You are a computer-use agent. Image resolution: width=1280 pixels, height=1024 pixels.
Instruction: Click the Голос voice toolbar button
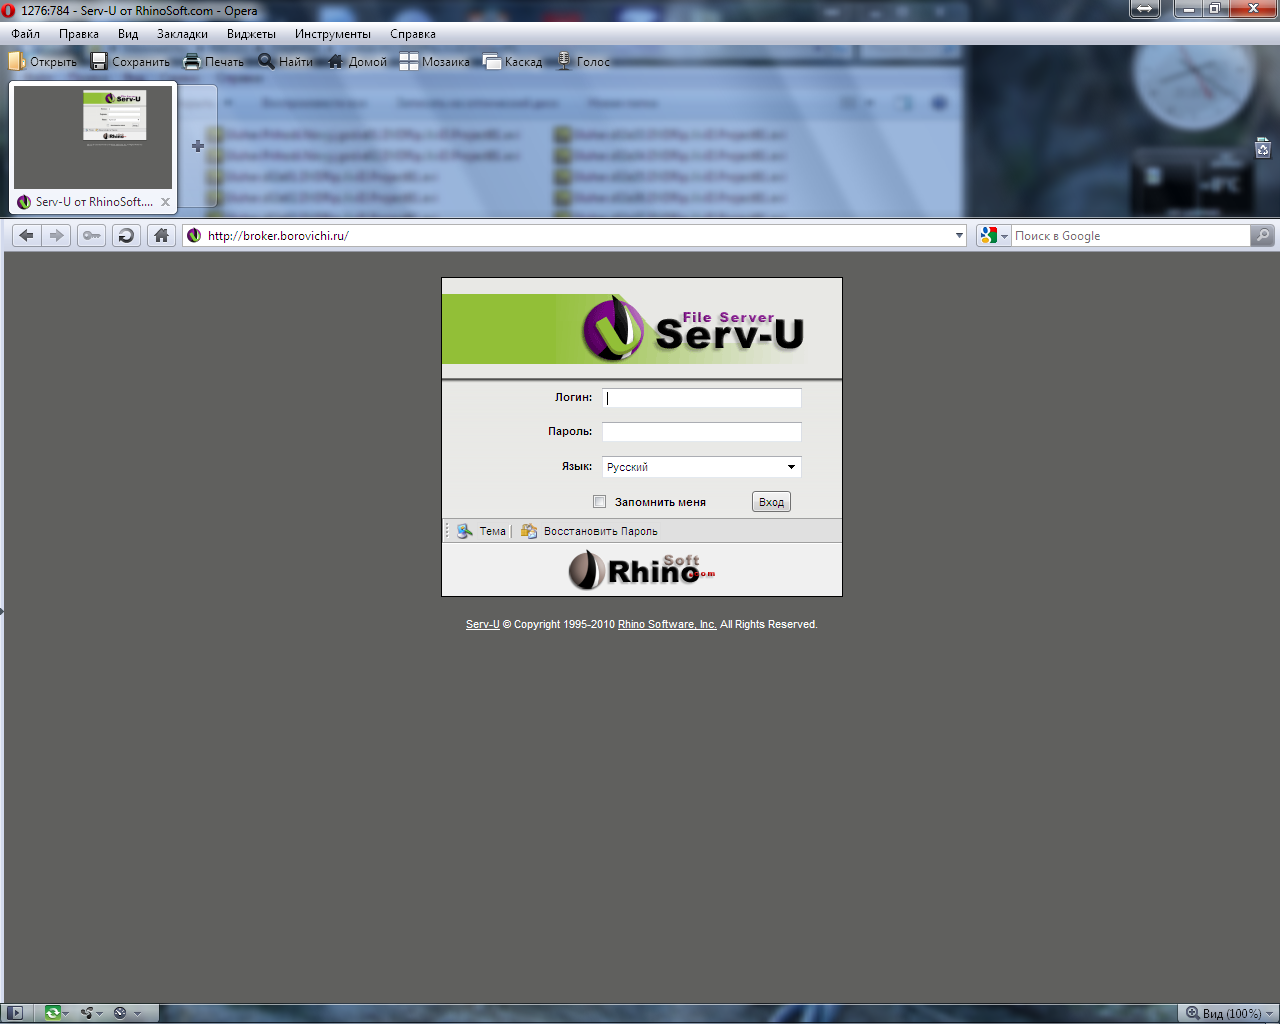584,62
